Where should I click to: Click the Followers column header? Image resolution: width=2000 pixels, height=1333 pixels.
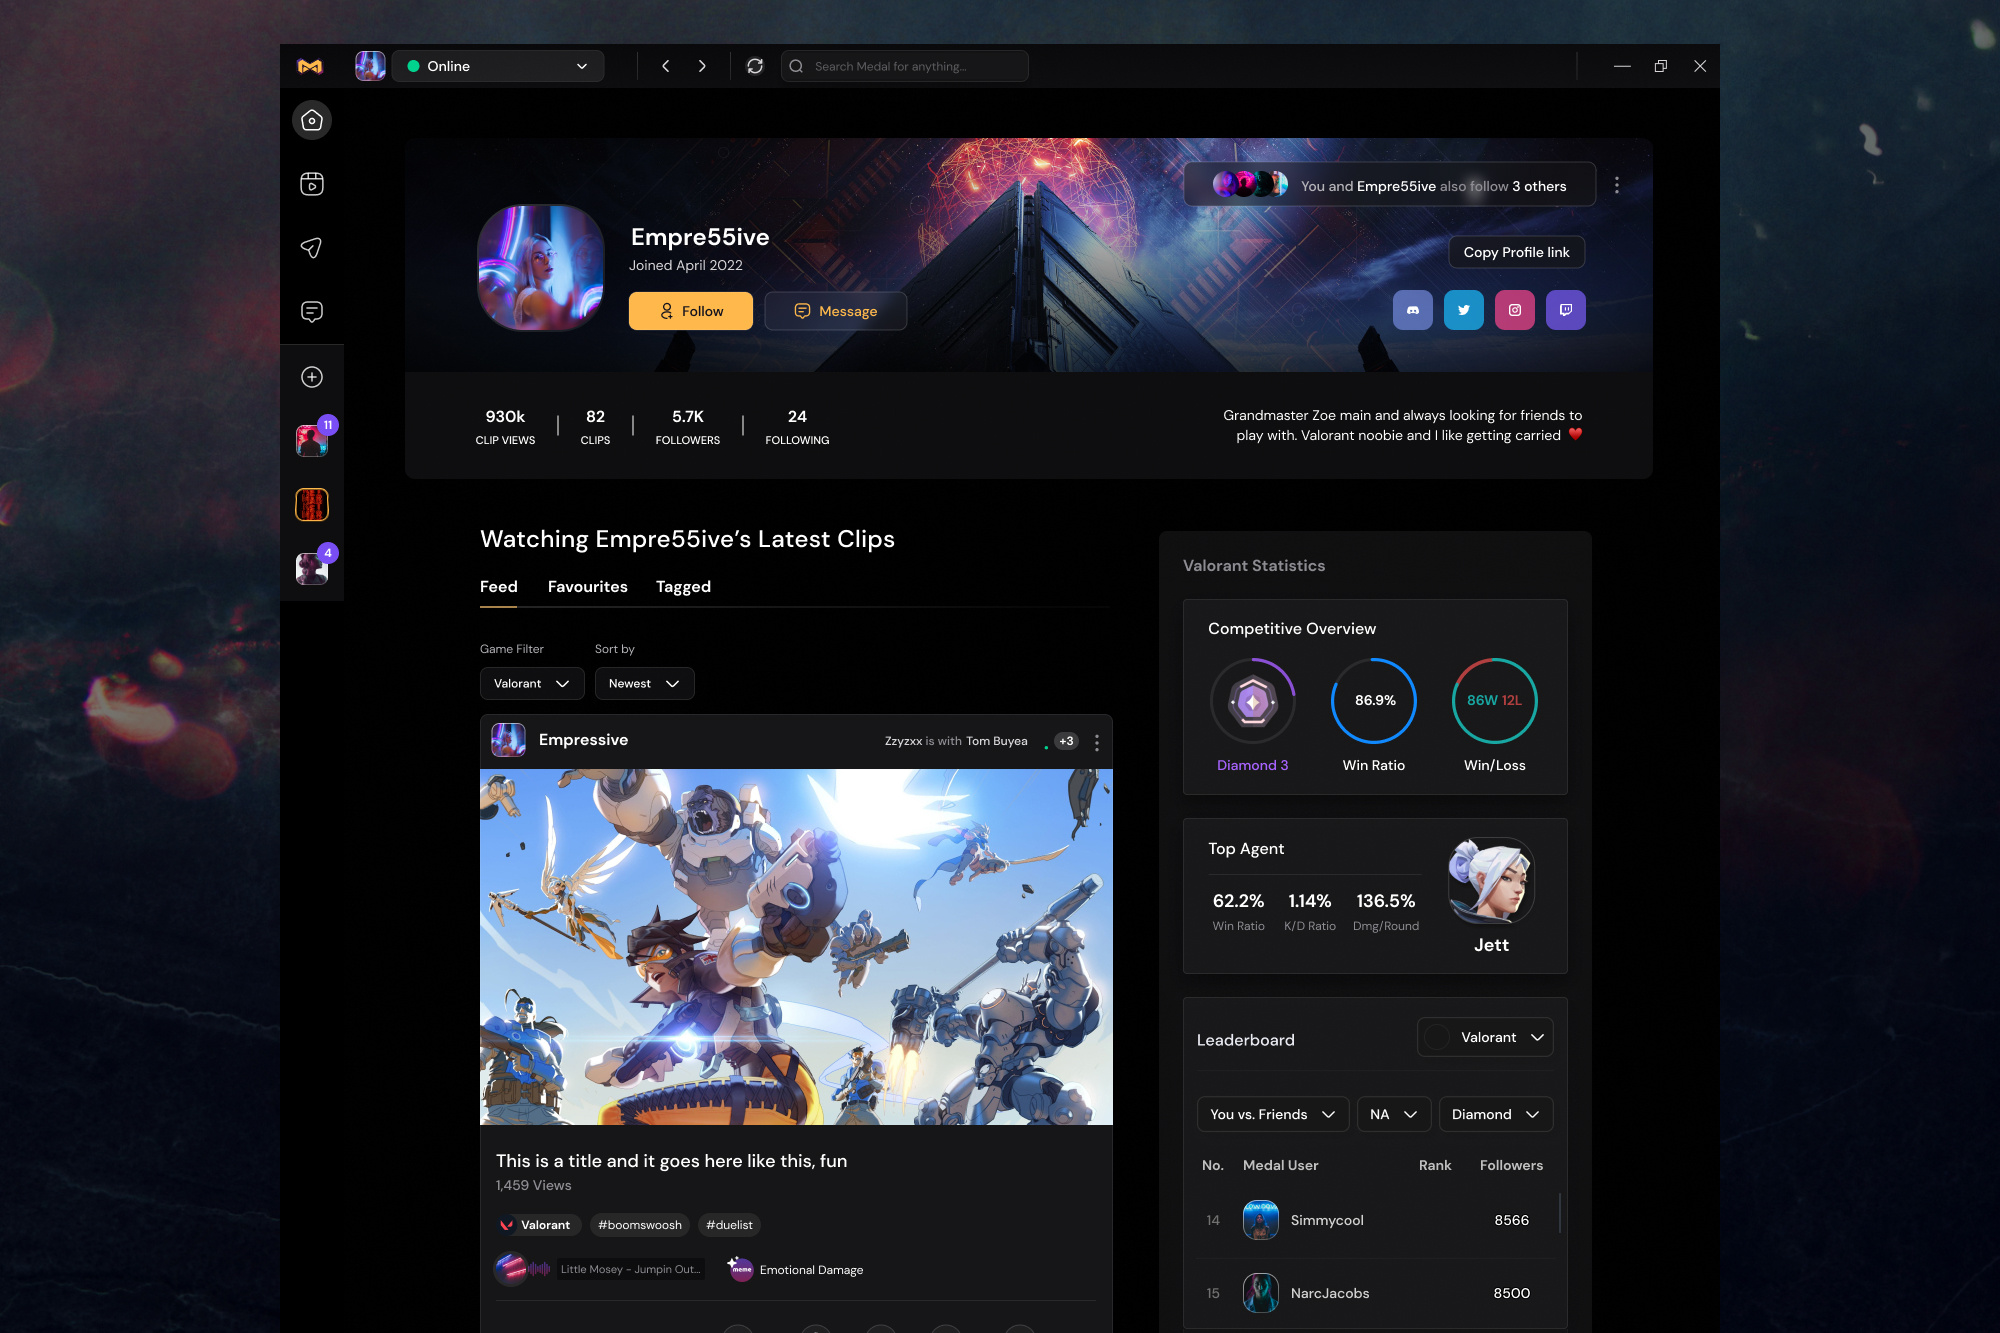1511,1165
